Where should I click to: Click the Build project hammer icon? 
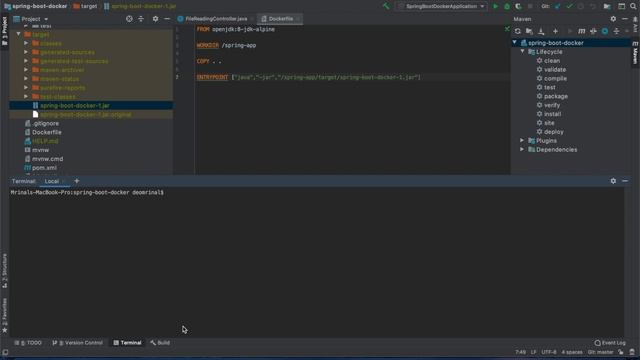click(386, 6)
